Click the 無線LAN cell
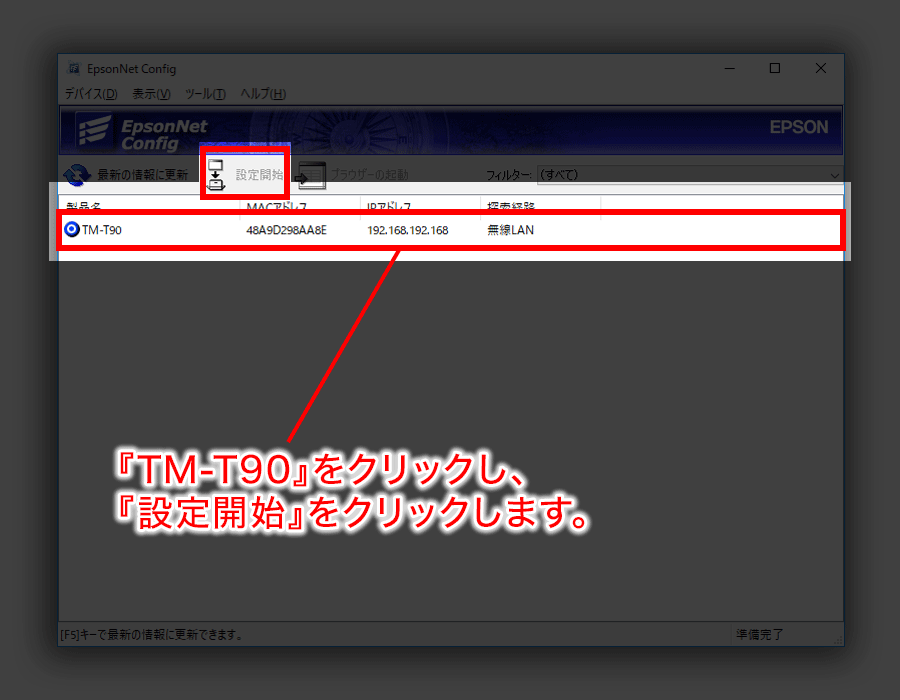Viewport: 900px width, 700px height. (510, 230)
